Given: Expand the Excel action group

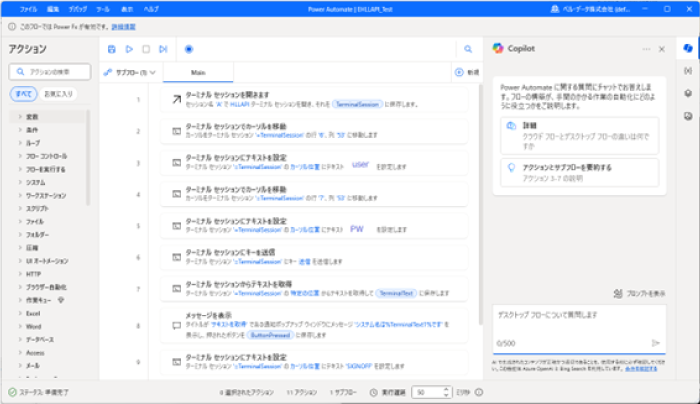Looking at the screenshot, I should click(34, 313).
